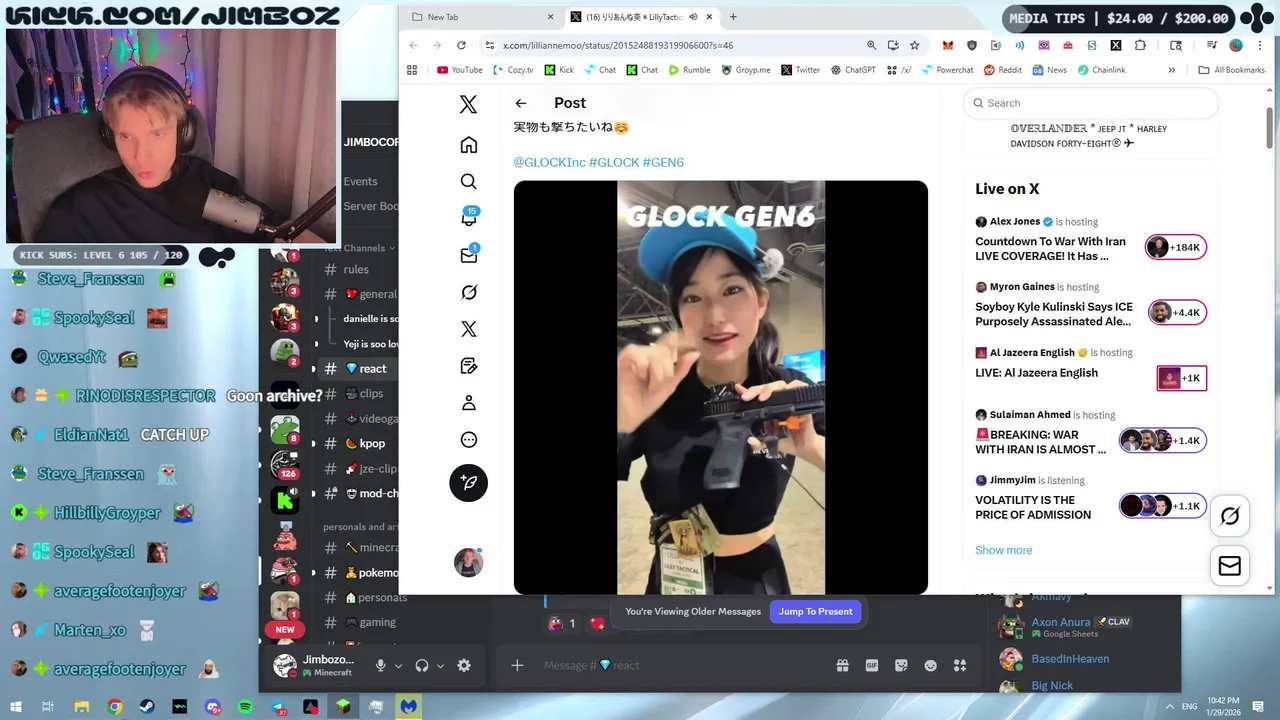1280x720 pixels.
Task: Open YouTube bookmark
Action: pos(460,70)
